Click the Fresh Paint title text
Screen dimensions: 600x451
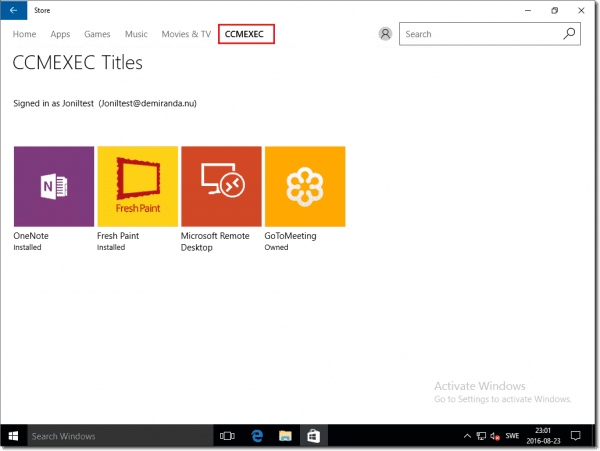click(118, 236)
